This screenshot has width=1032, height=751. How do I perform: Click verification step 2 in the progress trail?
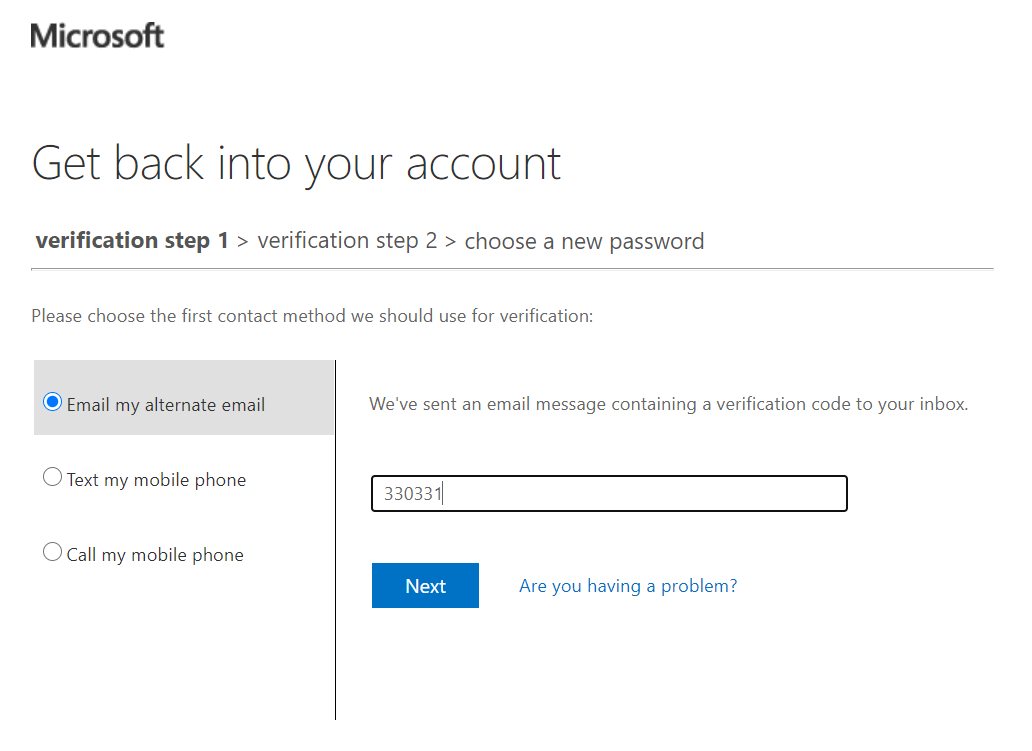(x=347, y=240)
